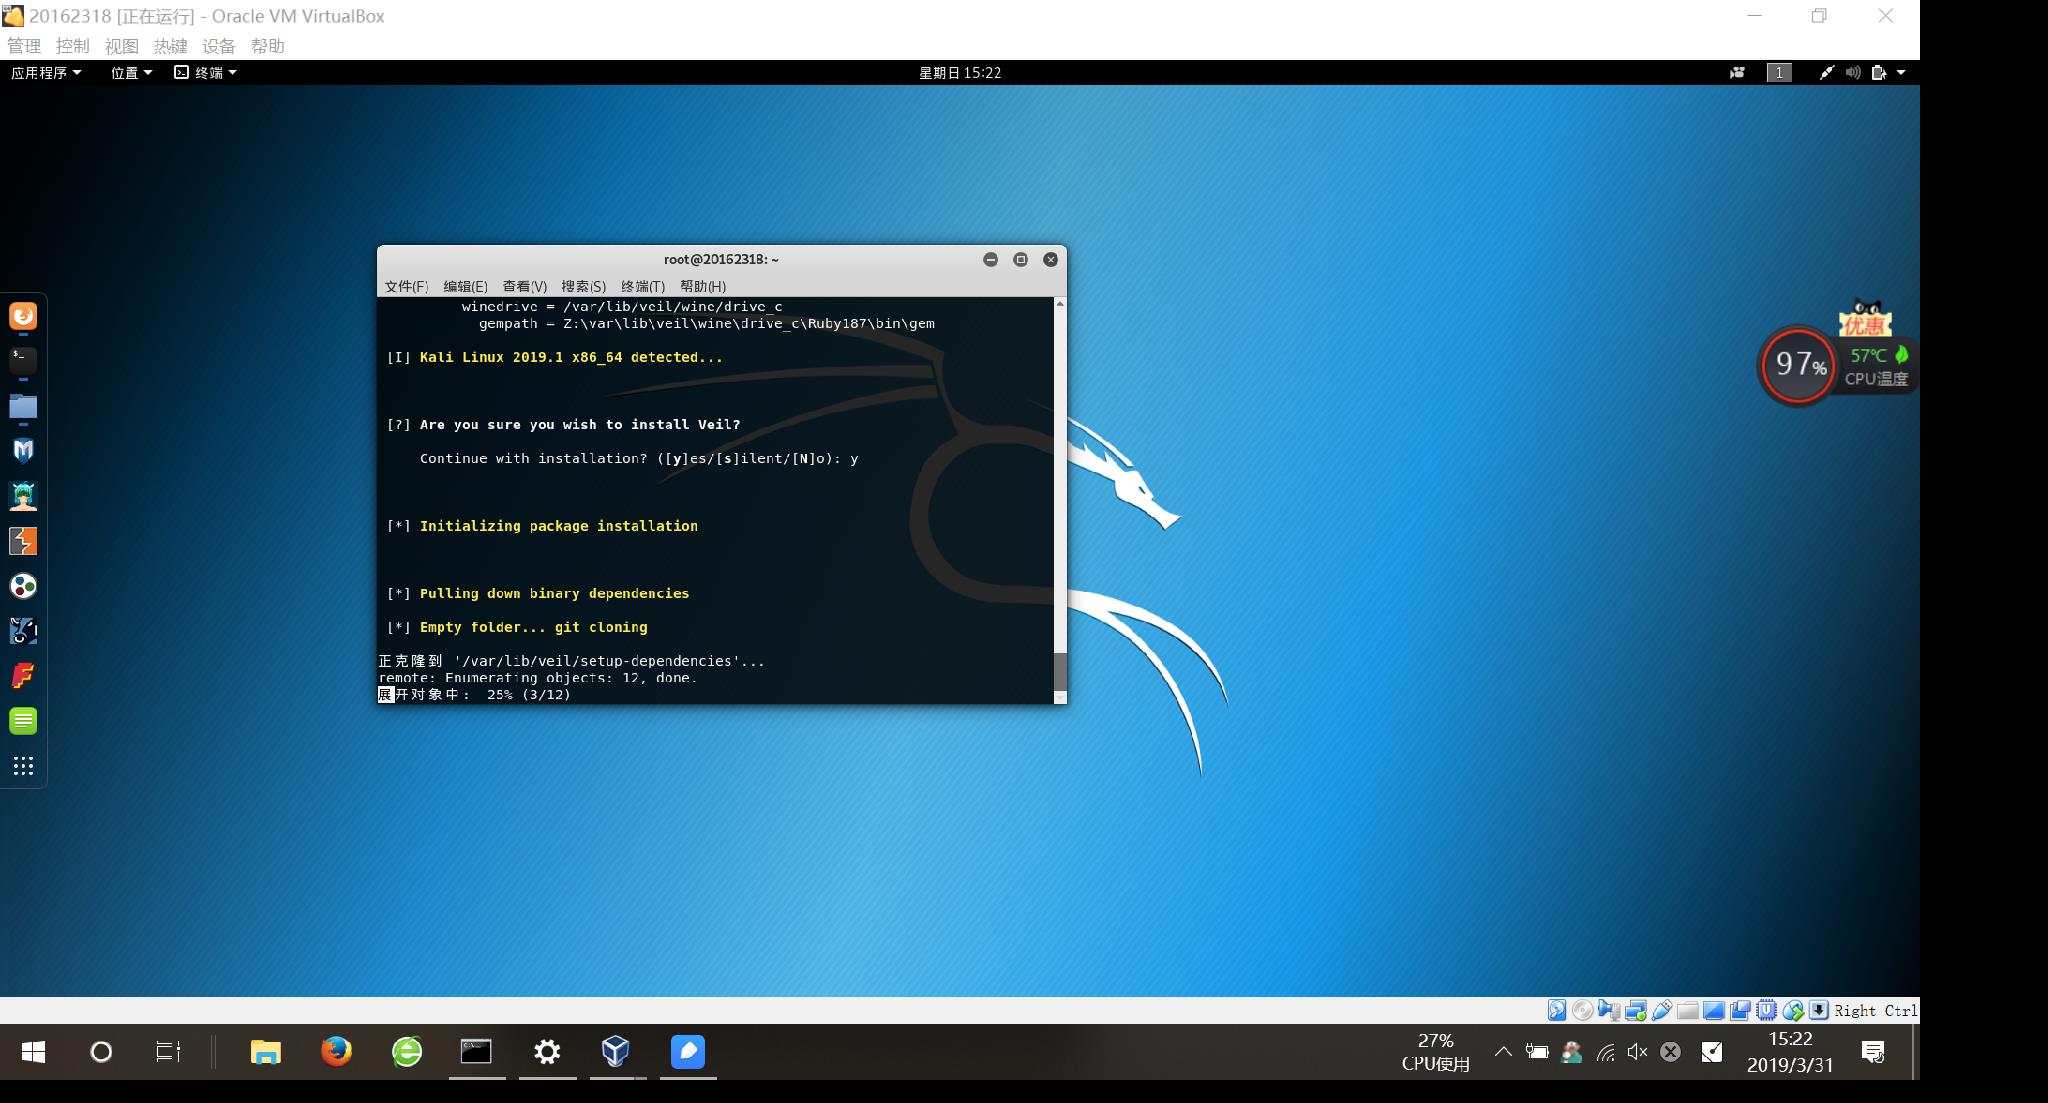Click the Kali top bar recorder camera icon
2048x1103 pixels.
1738,72
